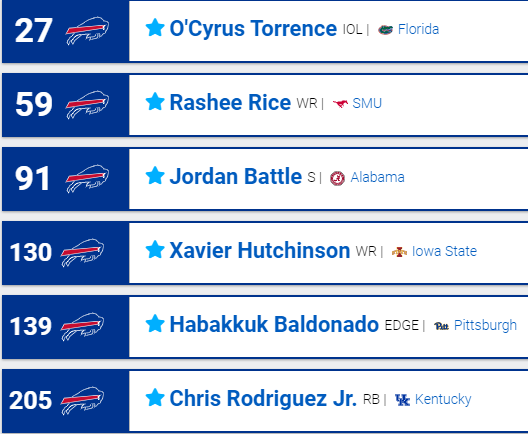Click the SMU mustang logo icon
Image resolution: width=528 pixels, height=434 pixels.
tap(340, 103)
